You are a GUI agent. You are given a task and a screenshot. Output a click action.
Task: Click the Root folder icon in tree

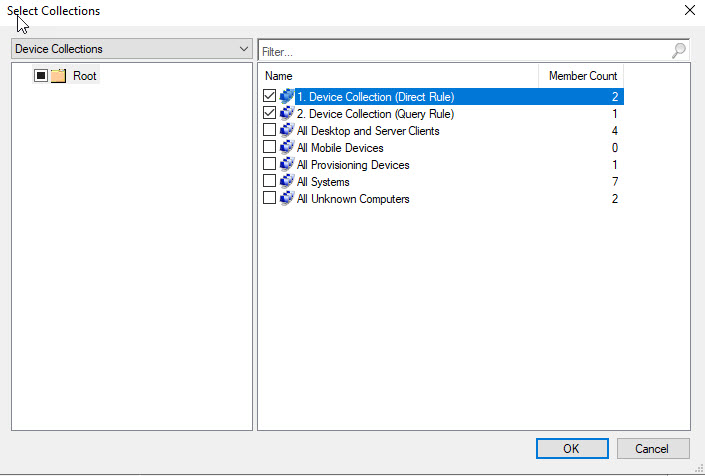click(58, 76)
